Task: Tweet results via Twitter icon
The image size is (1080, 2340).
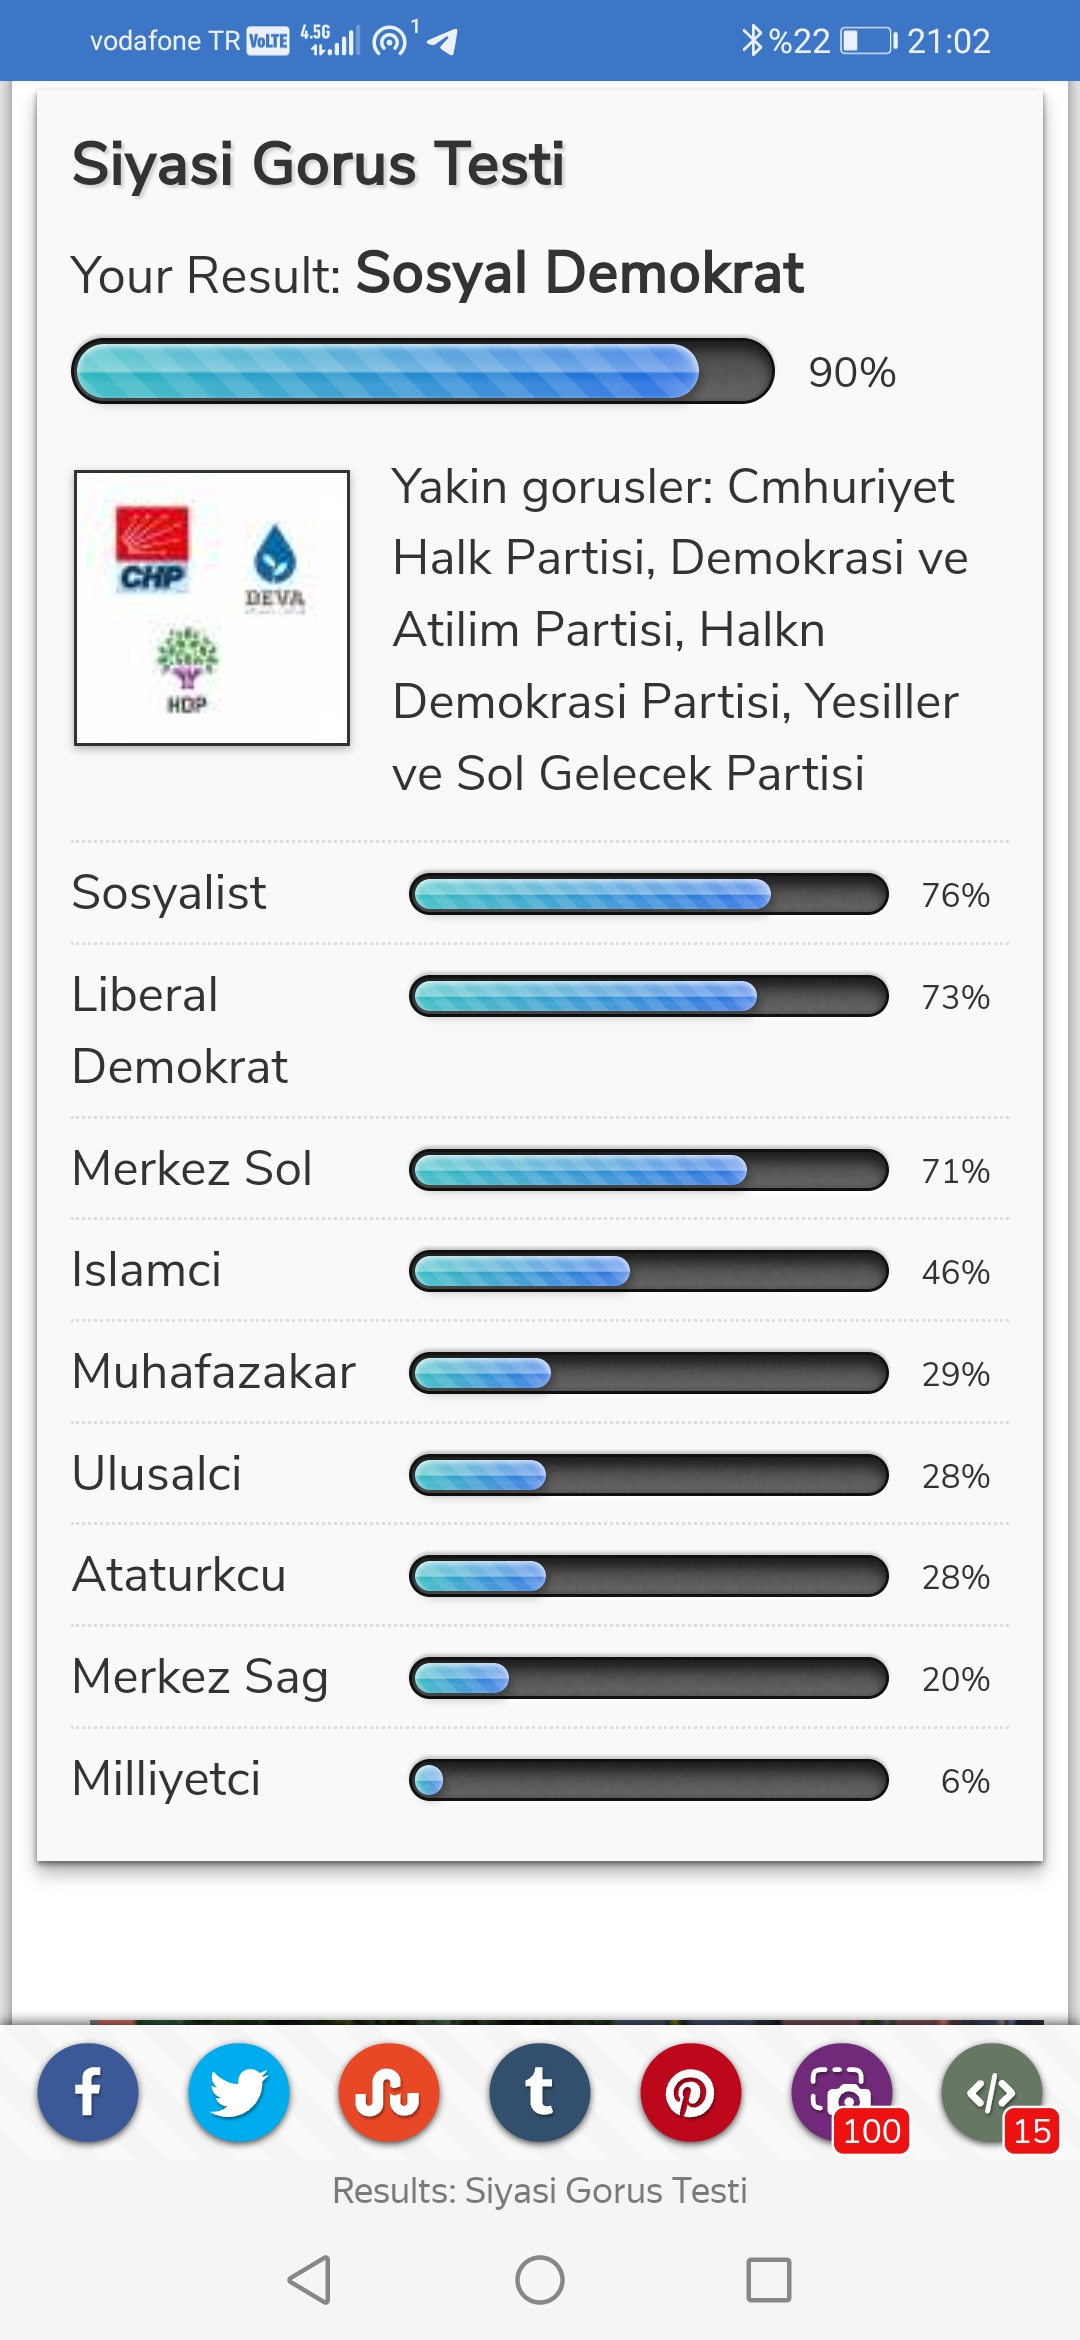Action: [239, 2092]
